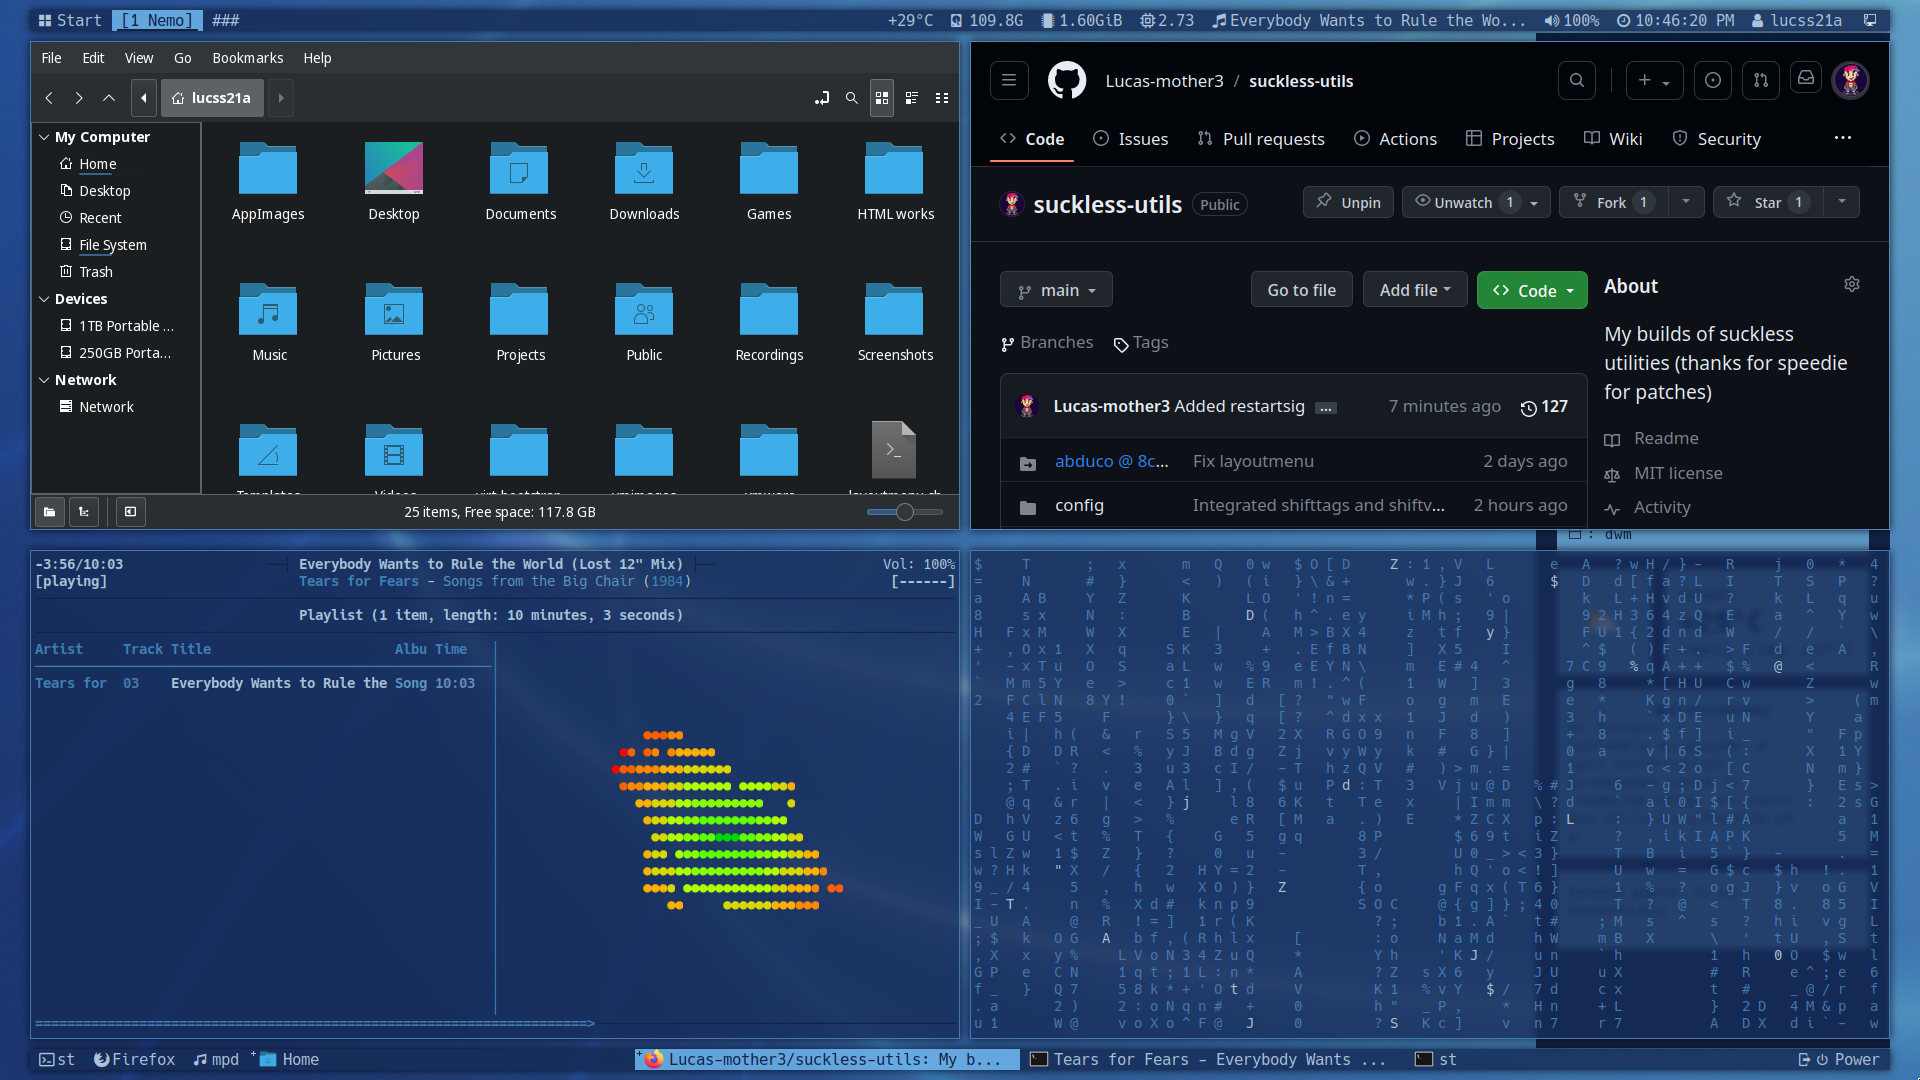Switch Nemo to icon view

[882, 98]
